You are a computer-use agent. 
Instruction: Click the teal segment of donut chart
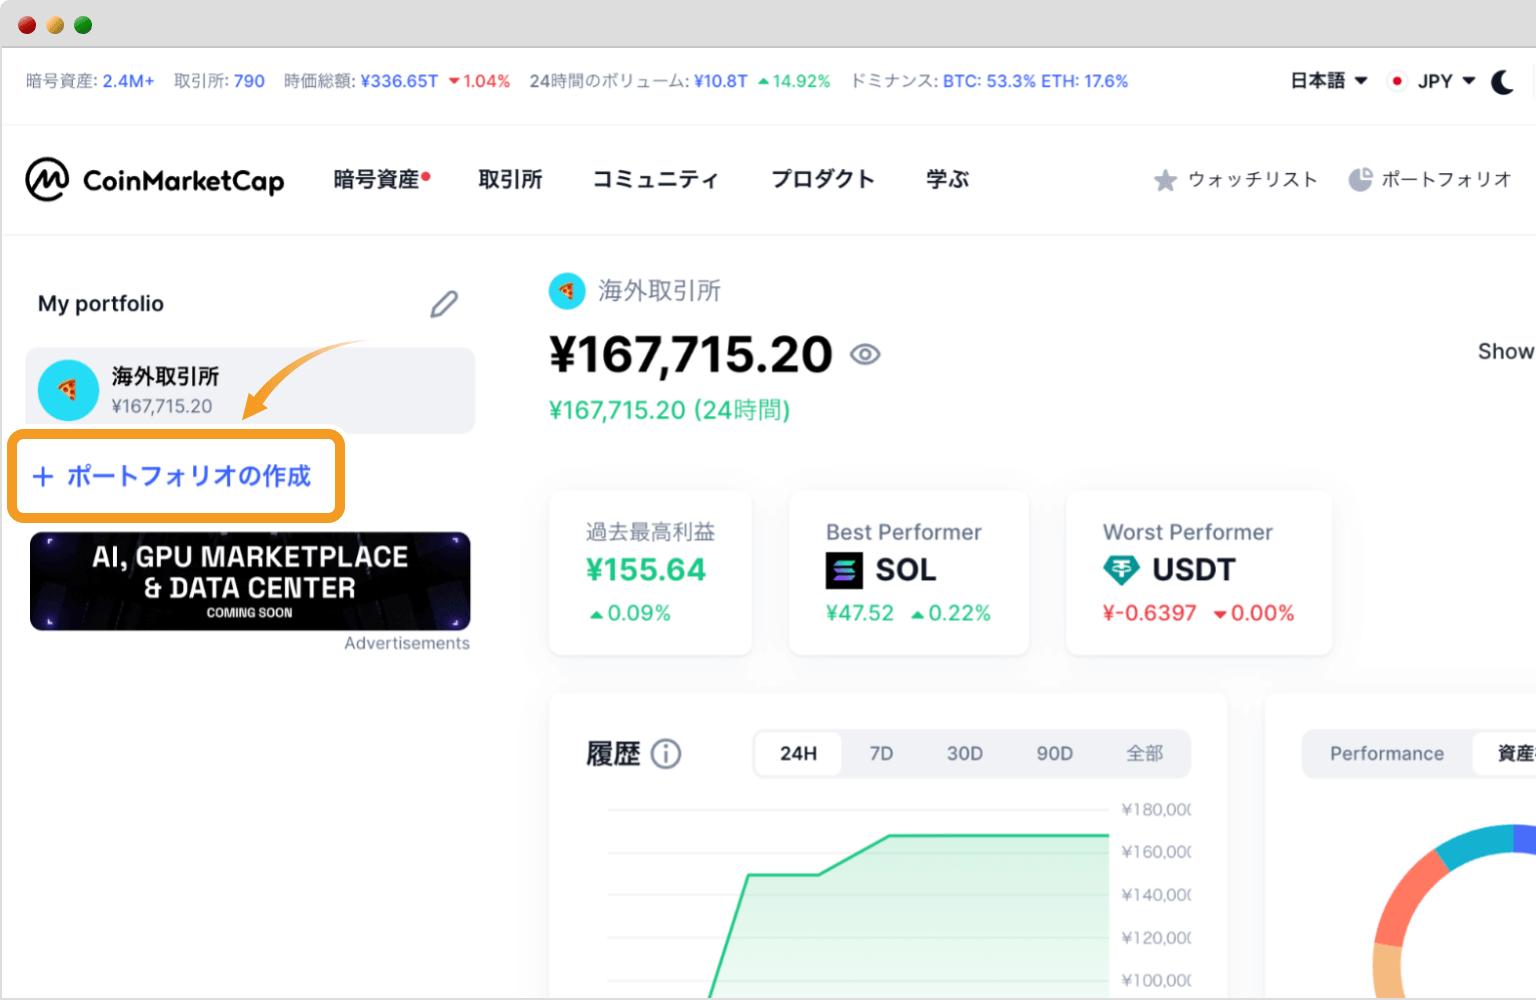[x=1476, y=844]
